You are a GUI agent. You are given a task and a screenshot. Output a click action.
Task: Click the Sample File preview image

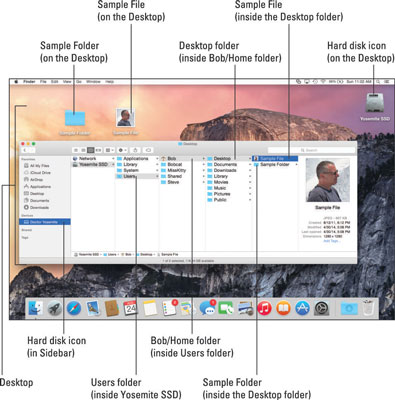click(x=328, y=180)
